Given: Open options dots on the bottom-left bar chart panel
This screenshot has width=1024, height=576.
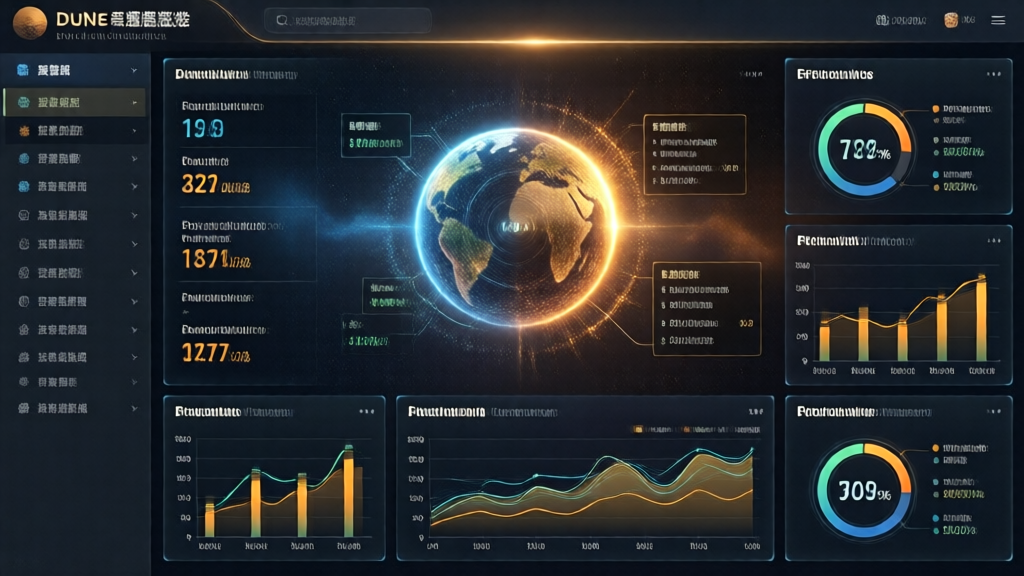Looking at the screenshot, I should tap(367, 411).
